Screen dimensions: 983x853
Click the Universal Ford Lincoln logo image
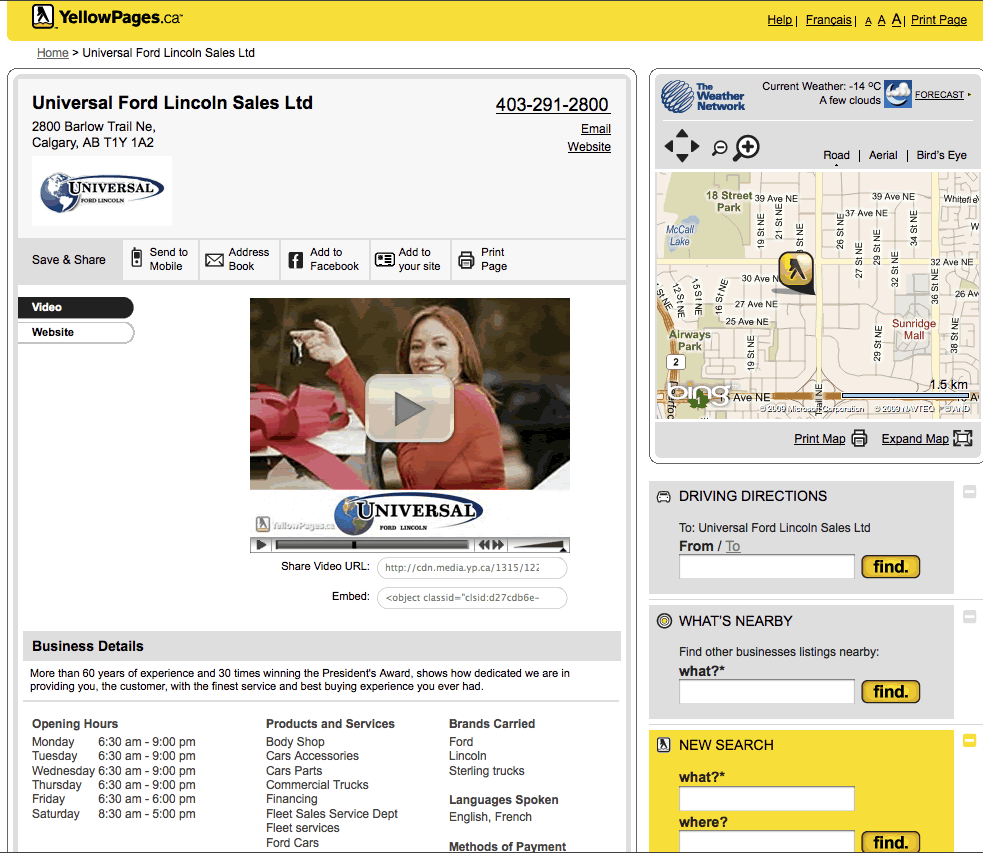(x=102, y=191)
